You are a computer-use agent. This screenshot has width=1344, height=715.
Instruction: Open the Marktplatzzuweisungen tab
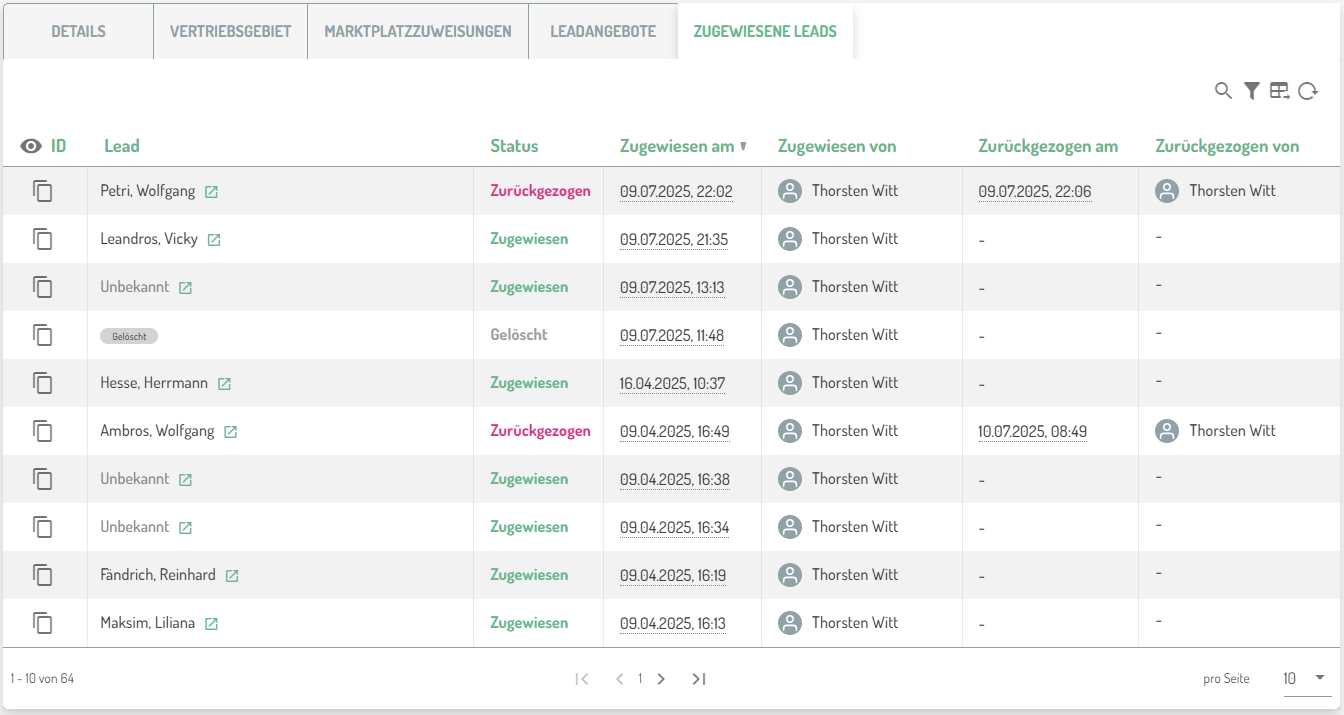418,31
